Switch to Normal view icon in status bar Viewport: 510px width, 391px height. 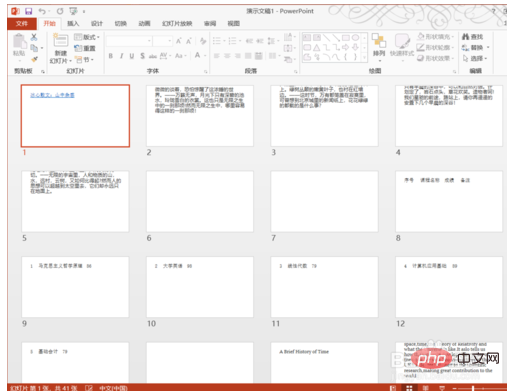tap(393, 388)
